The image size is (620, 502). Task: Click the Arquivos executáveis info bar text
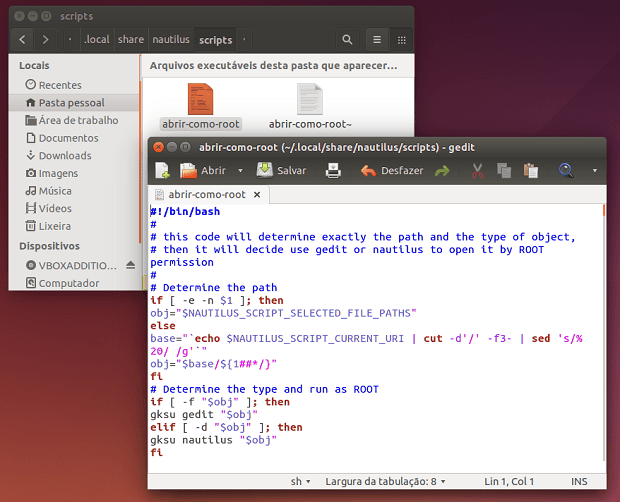click(x=273, y=66)
